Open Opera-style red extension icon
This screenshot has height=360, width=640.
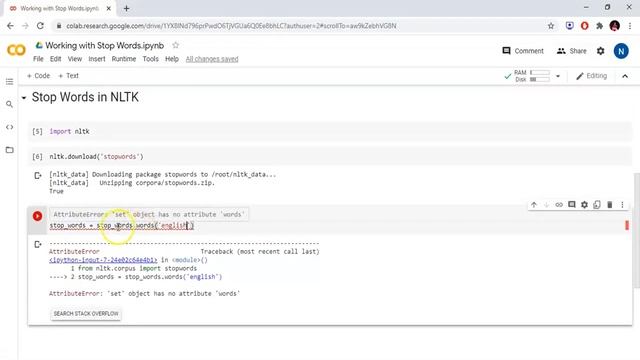584,26
